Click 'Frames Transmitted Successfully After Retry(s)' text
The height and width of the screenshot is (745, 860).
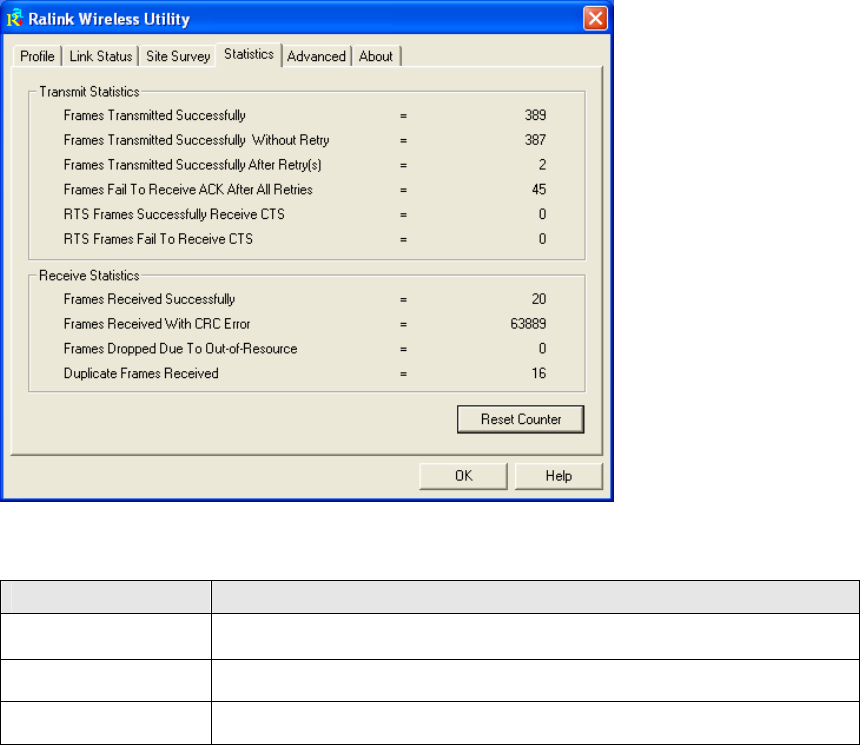click(193, 165)
